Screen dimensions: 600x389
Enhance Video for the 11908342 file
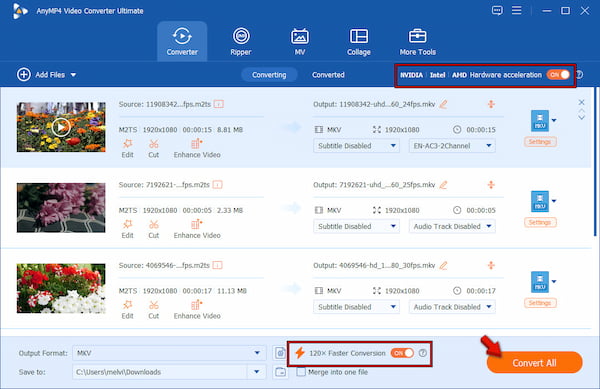[197, 148]
